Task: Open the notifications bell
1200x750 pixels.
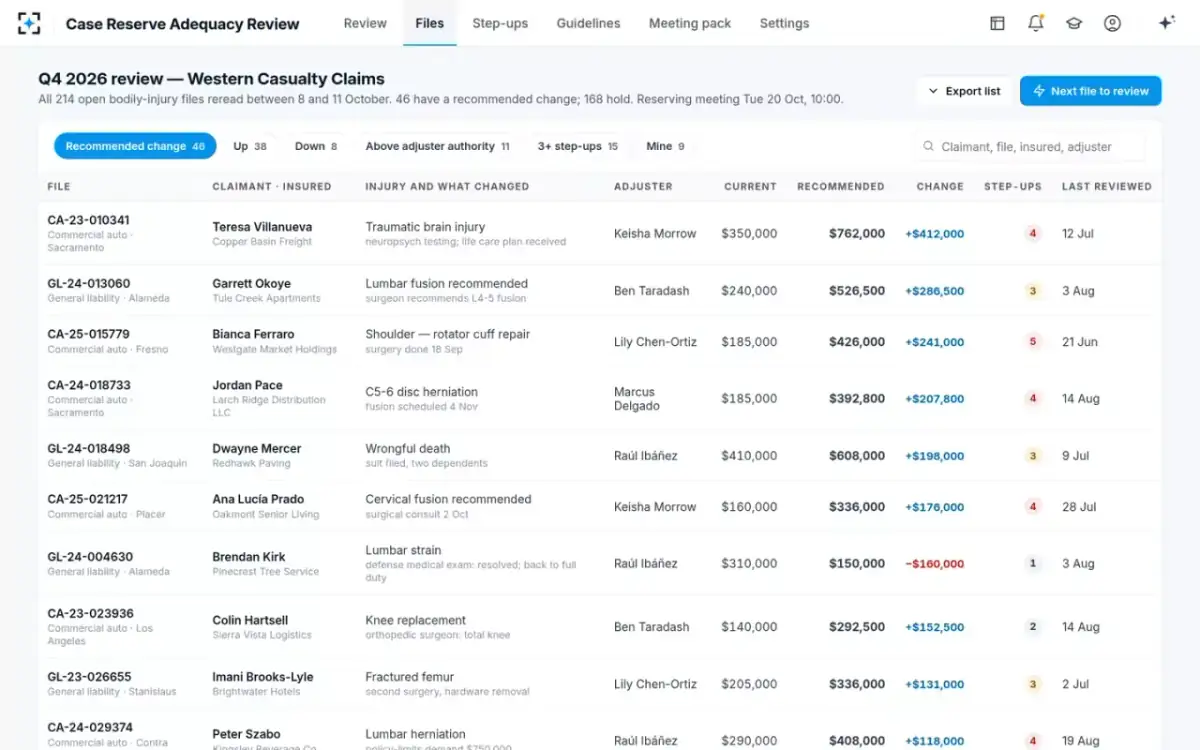Action: (1036, 23)
